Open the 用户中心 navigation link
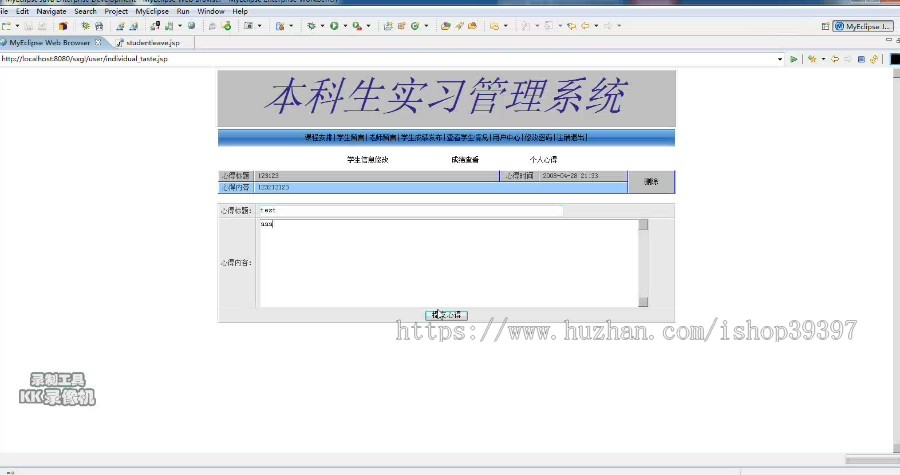The image size is (900, 475). pos(506,137)
